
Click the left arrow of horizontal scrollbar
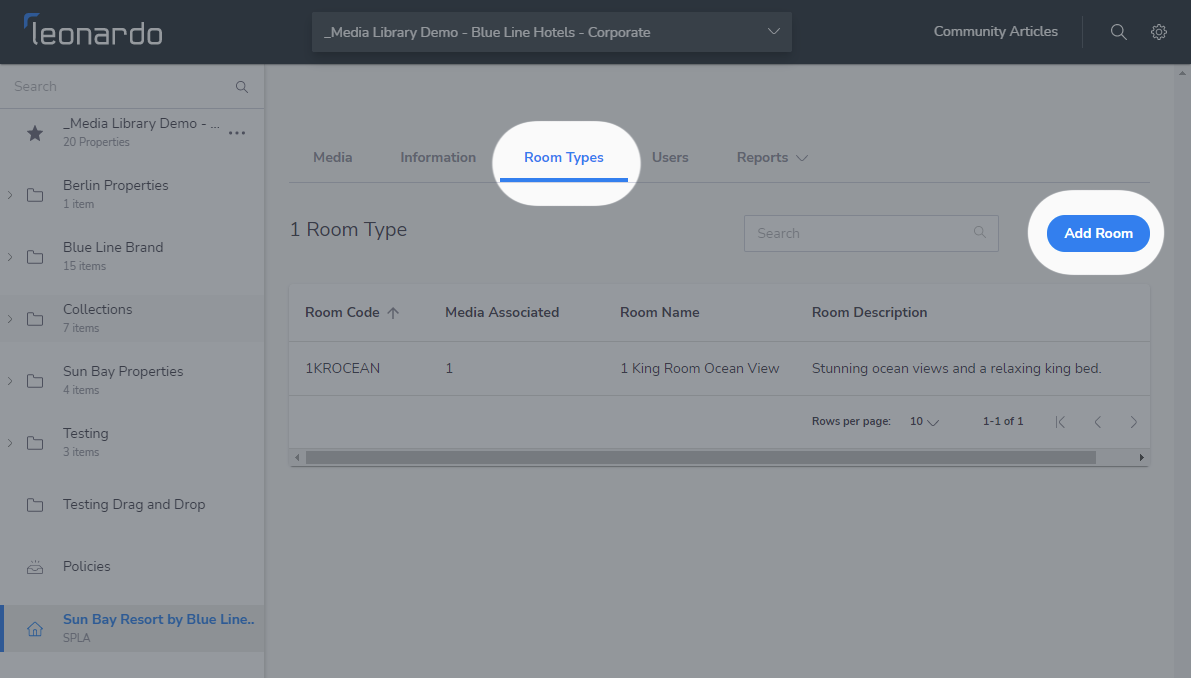(x=297, y=458)
